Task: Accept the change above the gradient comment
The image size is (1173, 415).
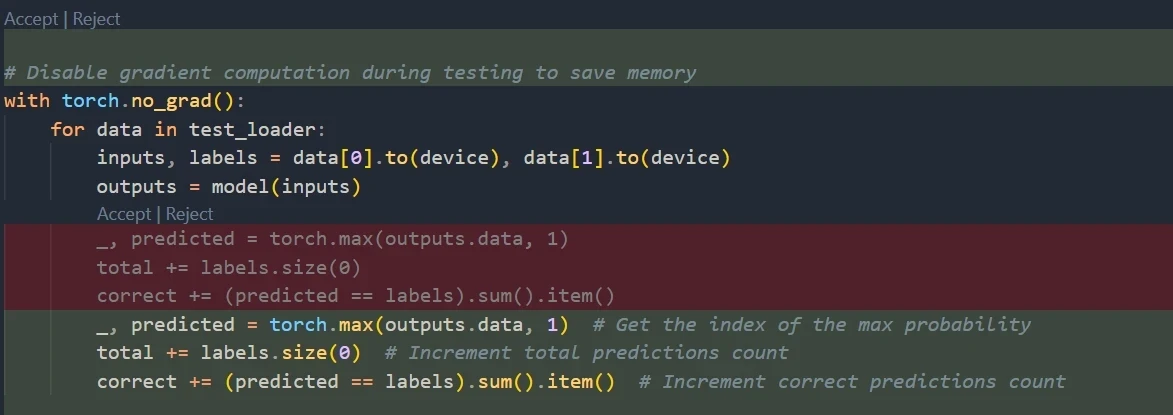Action: click(x=31, y=19)
